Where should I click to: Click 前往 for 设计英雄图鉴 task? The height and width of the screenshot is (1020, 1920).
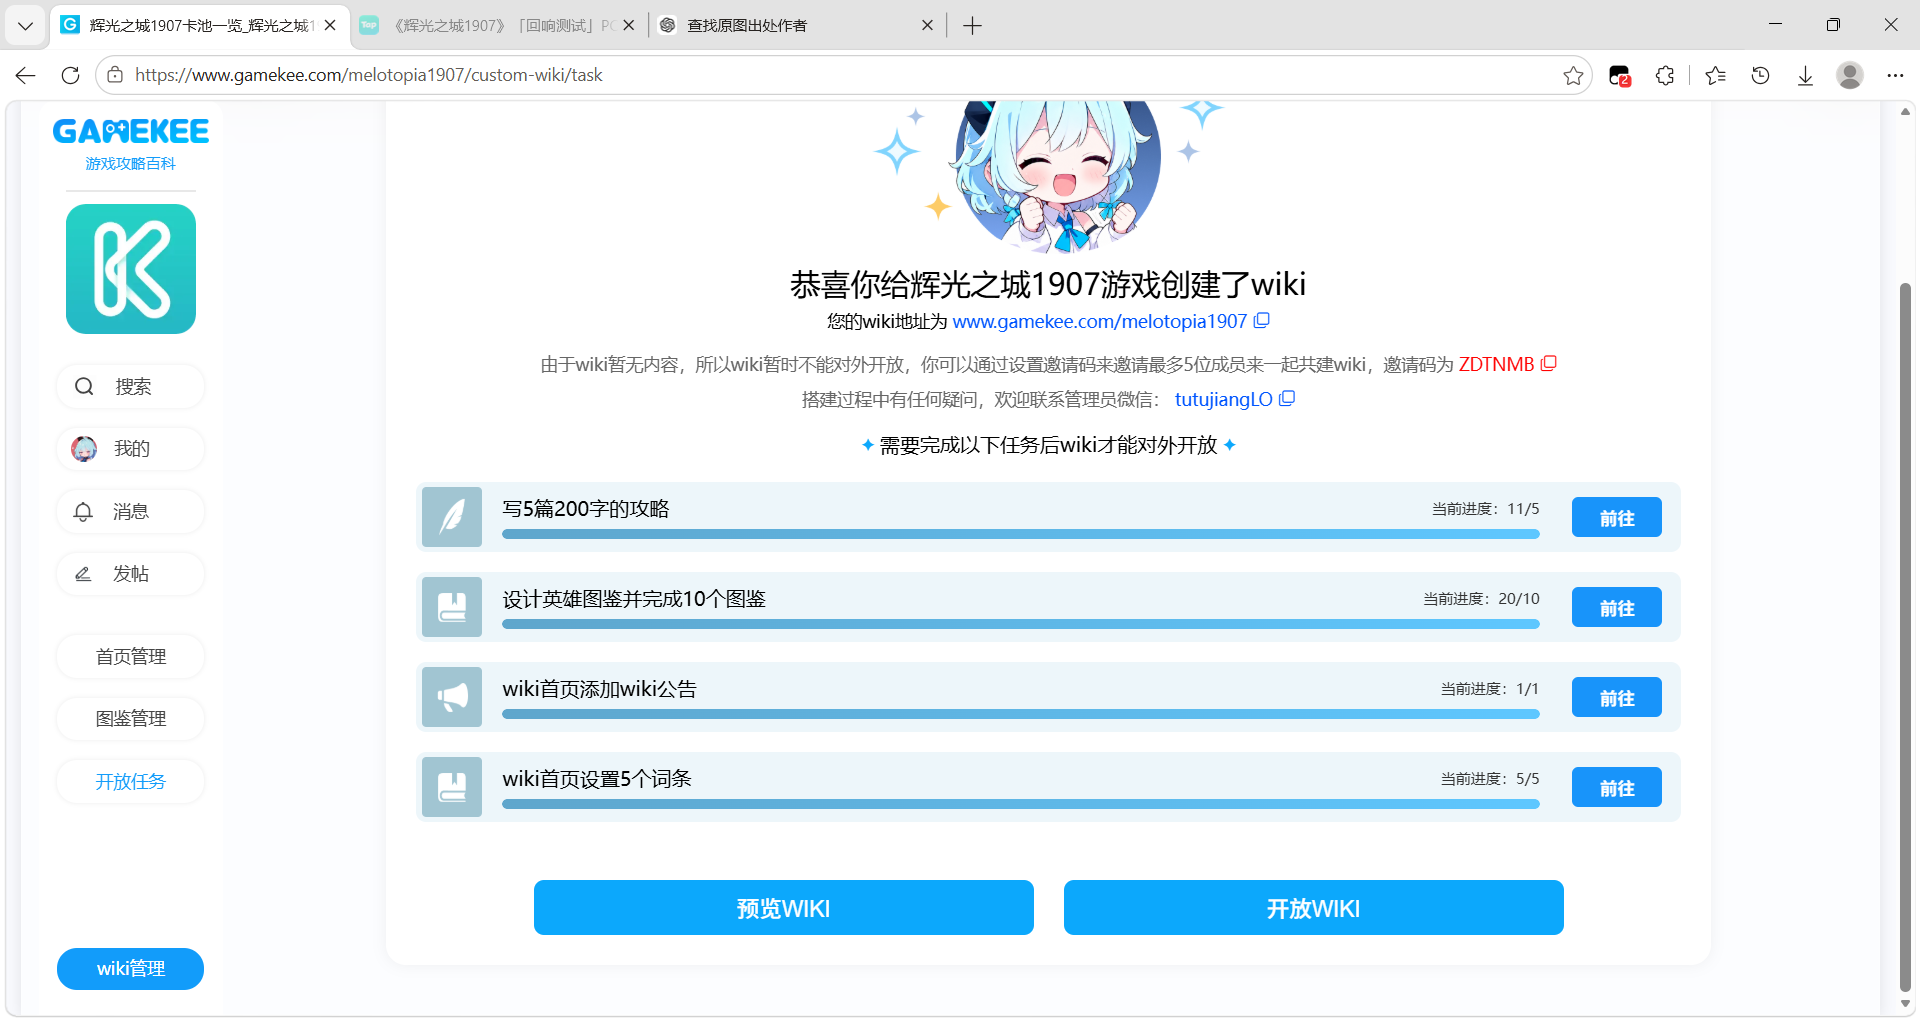coord(1617,607)
